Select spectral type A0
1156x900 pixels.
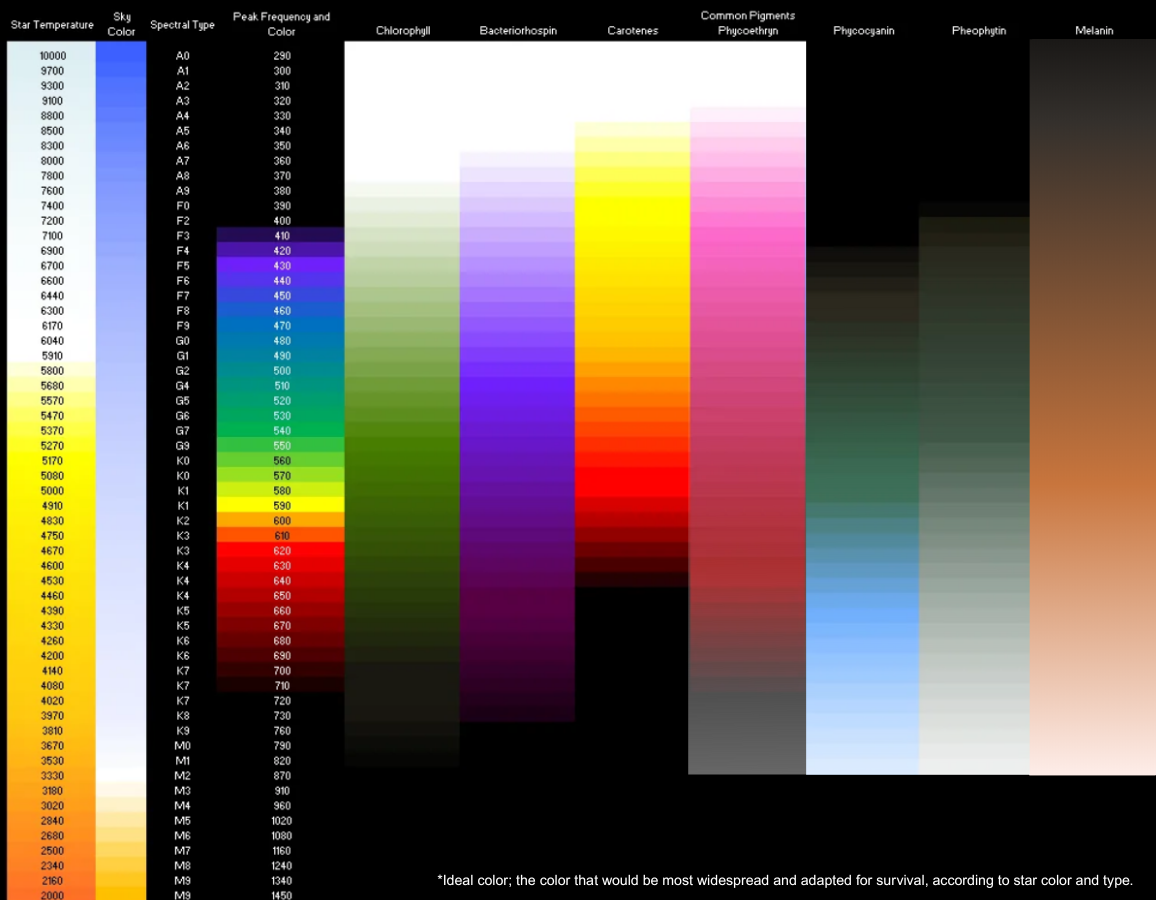[182, 56]
